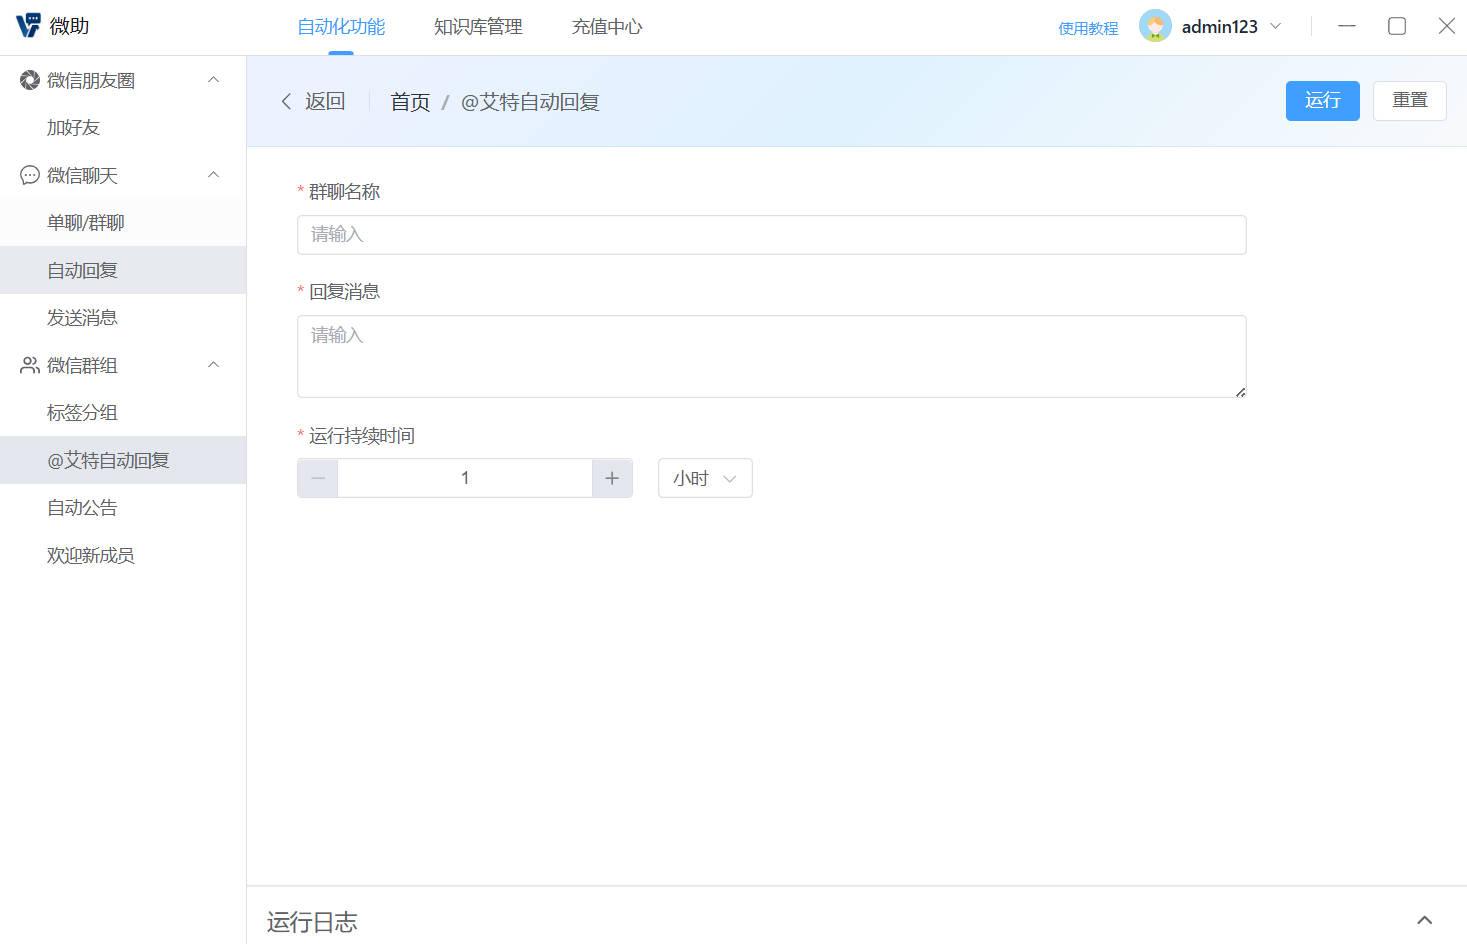Collapse the 微信聊天 sidebar section
Screen dimensions: 1467x944
click(x=213, y=175)
